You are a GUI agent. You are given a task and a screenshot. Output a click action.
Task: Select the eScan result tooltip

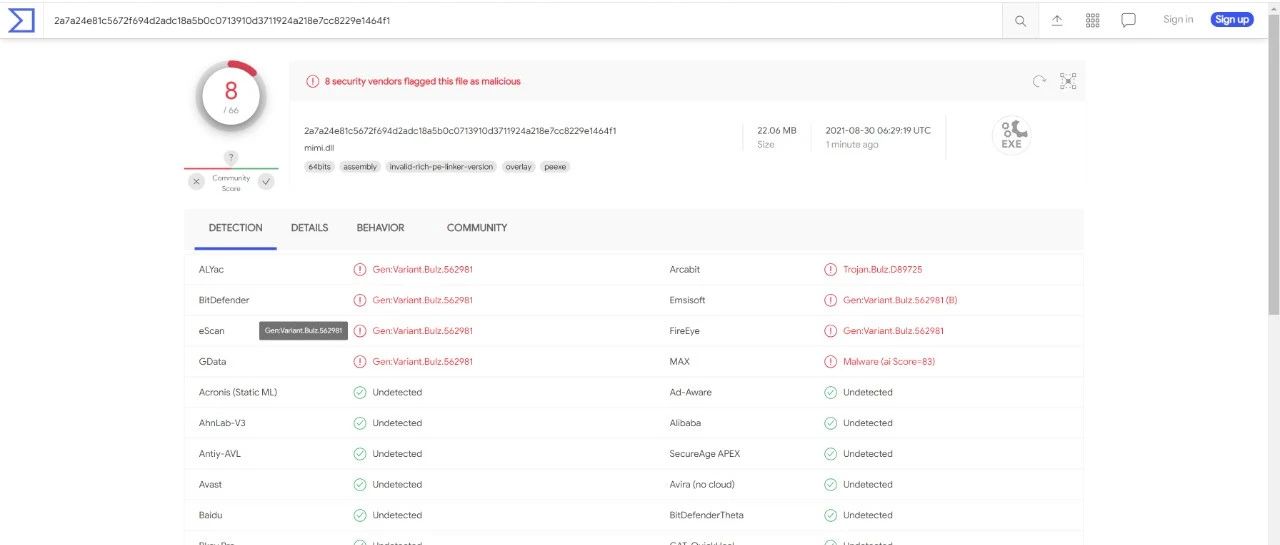tap(304, 330)
